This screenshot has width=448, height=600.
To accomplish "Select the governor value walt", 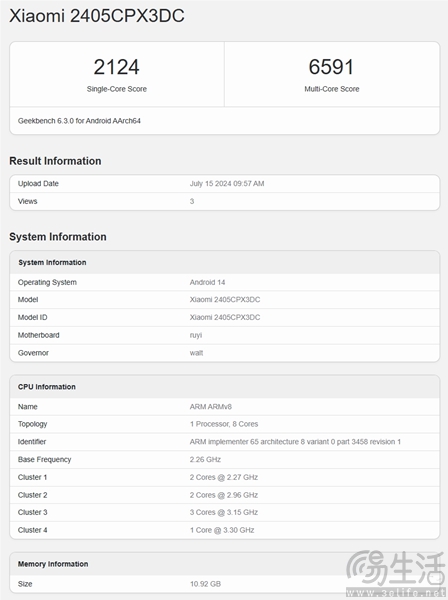I will (x=197, y=353).
